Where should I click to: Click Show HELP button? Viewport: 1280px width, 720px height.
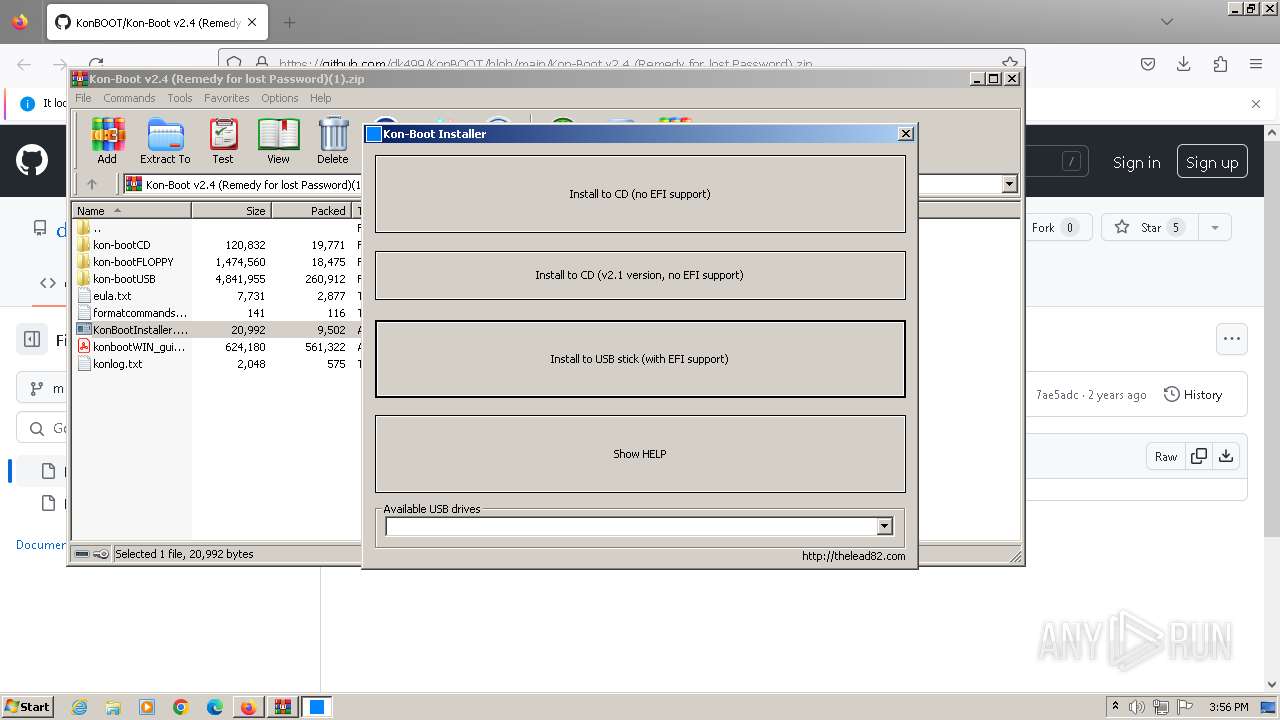(640, 454)
